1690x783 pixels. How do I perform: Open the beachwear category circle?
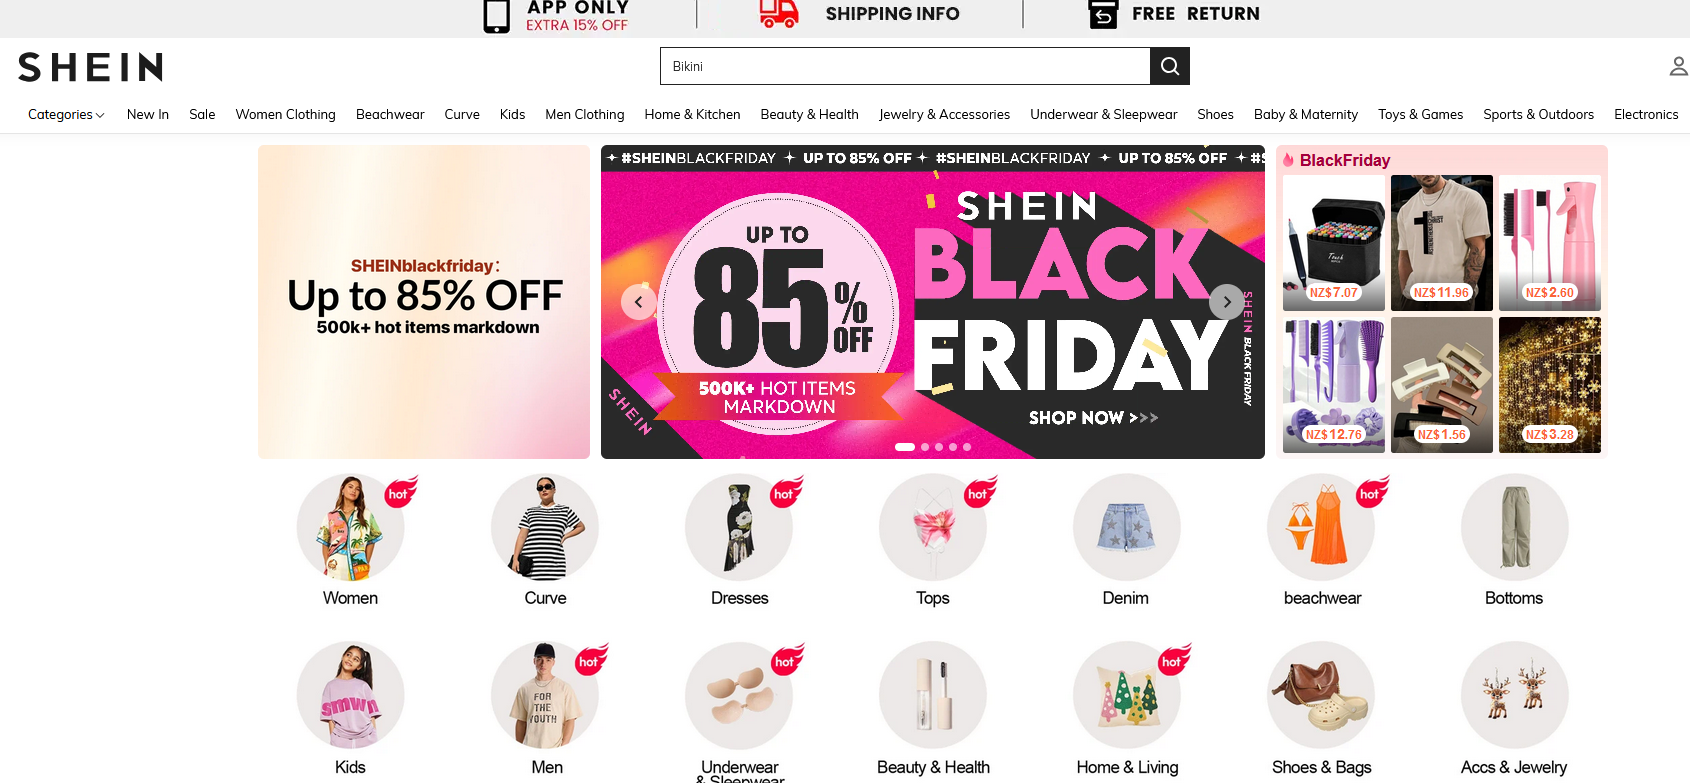coord(1321,527)
